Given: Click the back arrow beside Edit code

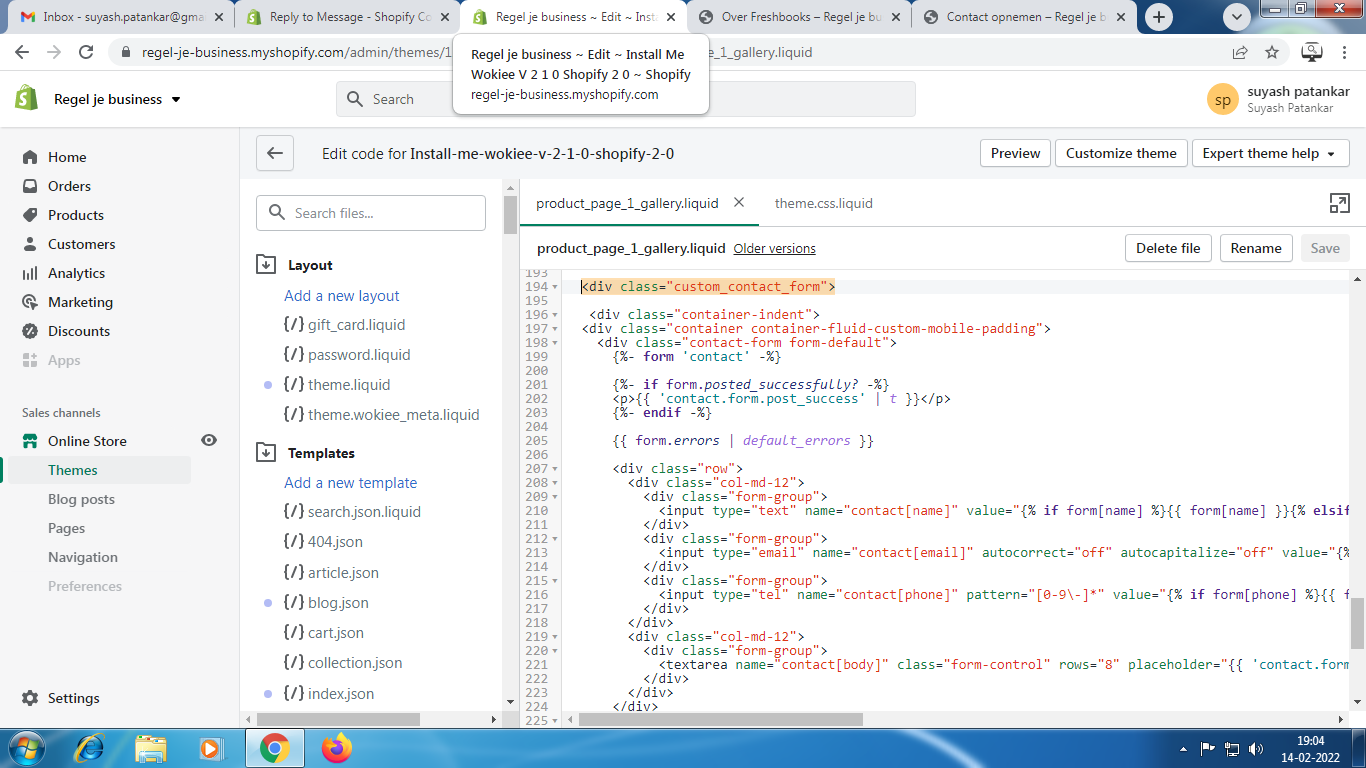Looking at the screenshot, I should (274, 154).
